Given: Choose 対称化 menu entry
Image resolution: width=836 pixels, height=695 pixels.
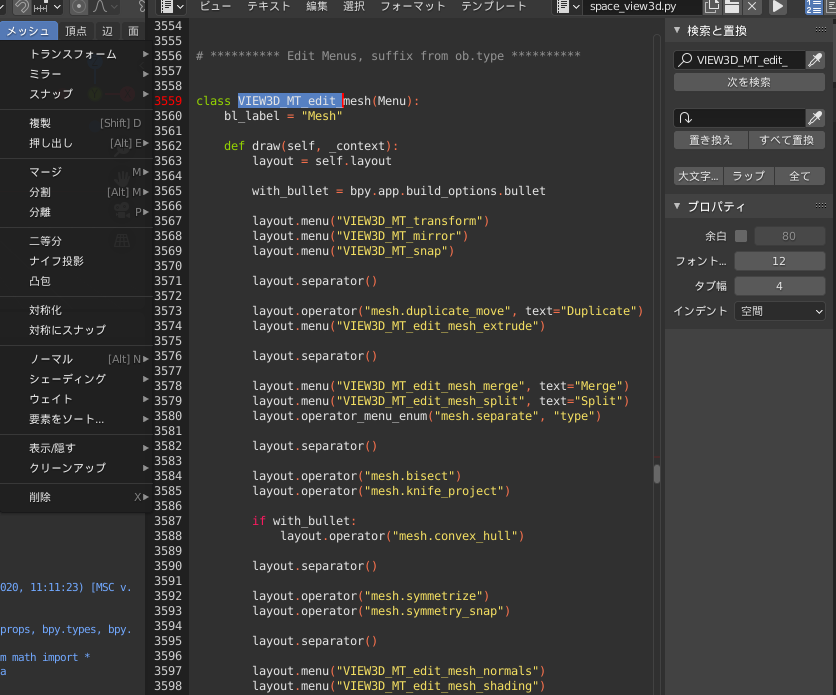Looking at the screenshot, I should (x=76, y=310).
